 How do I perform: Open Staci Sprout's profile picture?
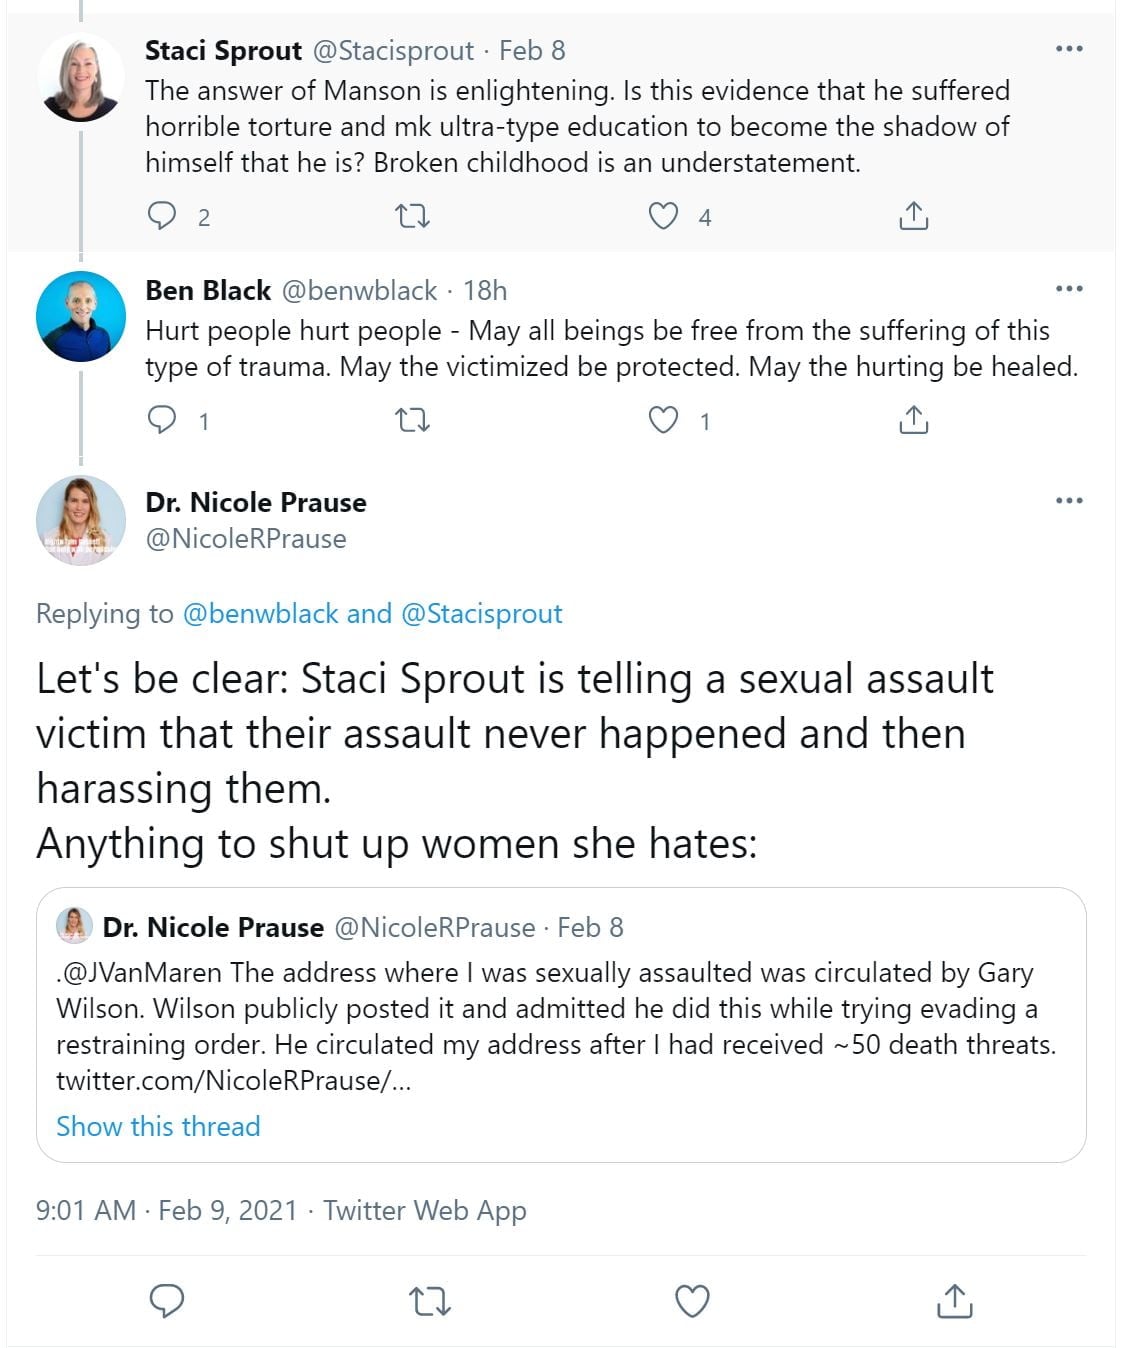point(80,78)
